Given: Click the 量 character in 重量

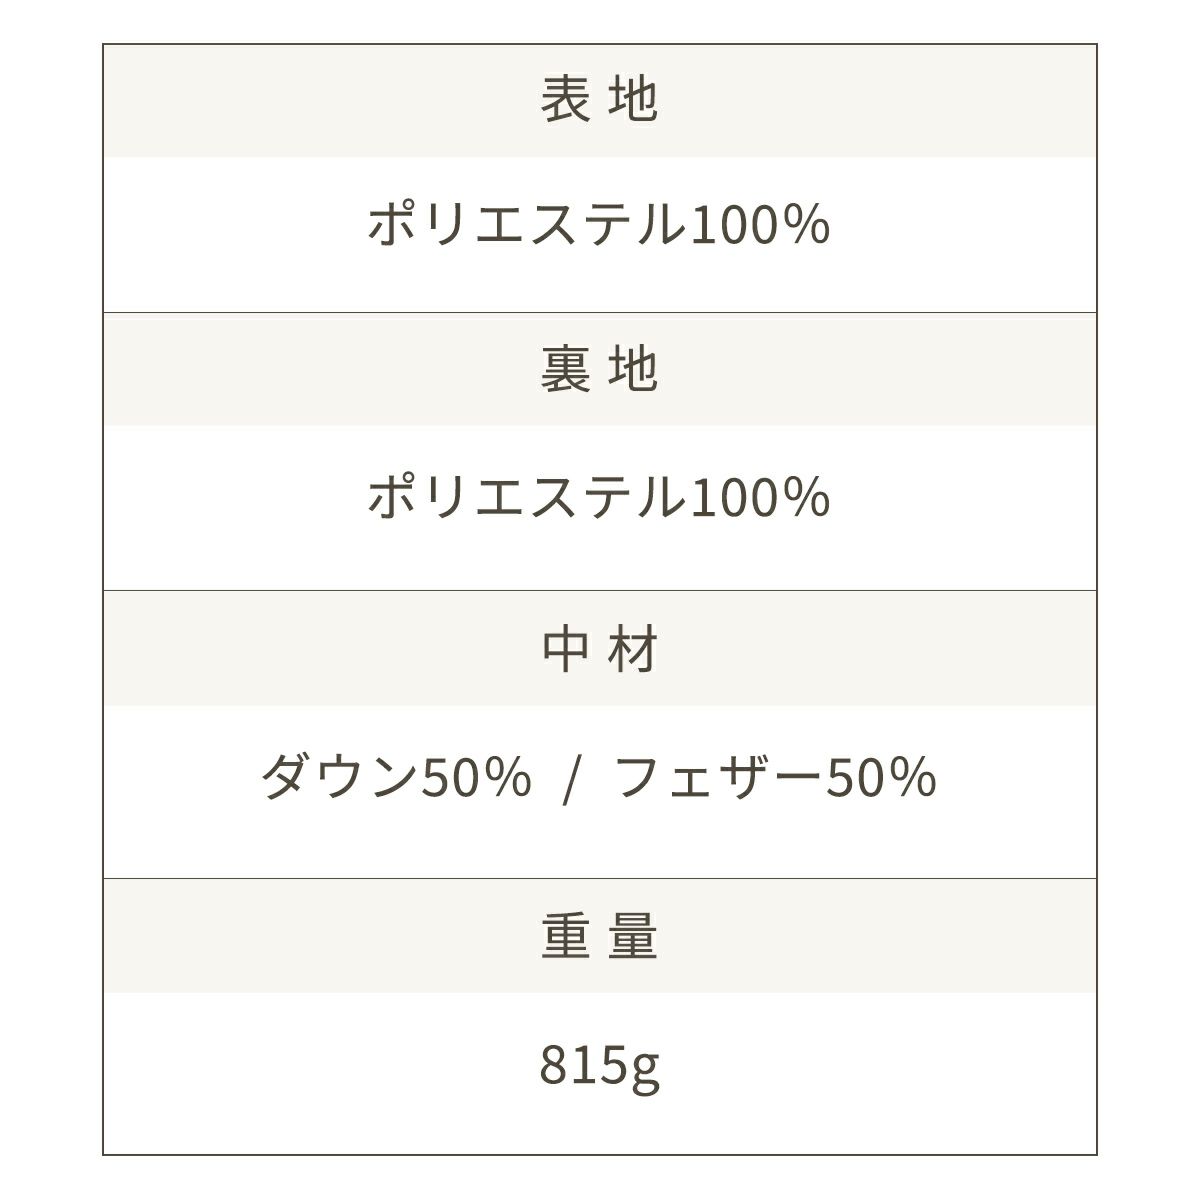Looking at the screenshot, I should (633, 937).
